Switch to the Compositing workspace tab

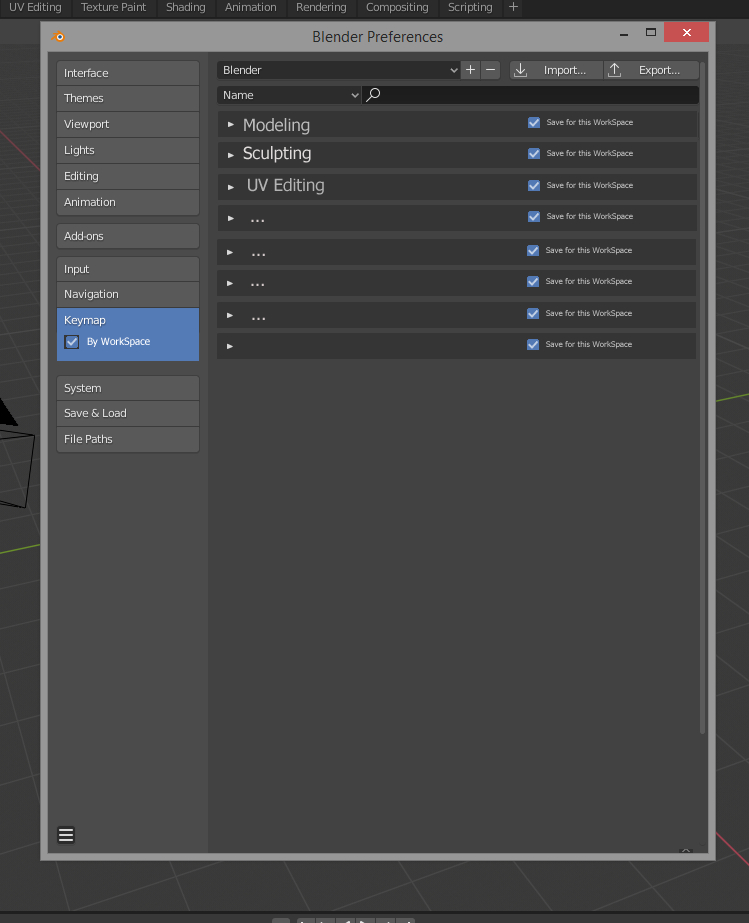pos(397,7)
